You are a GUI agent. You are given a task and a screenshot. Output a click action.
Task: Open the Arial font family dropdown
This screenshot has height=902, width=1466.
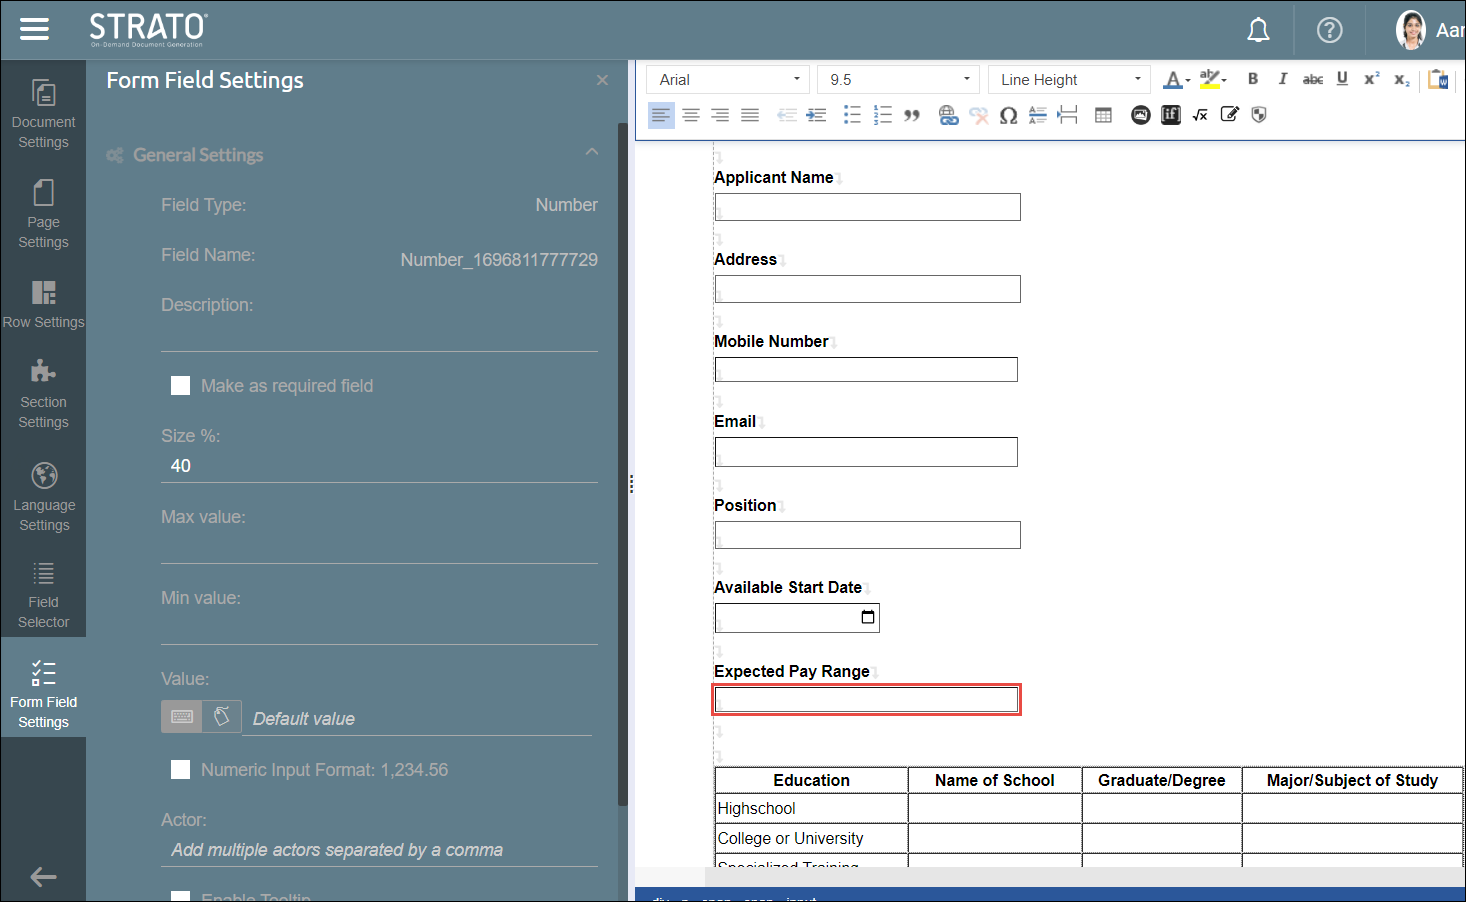tap(728, 80)
